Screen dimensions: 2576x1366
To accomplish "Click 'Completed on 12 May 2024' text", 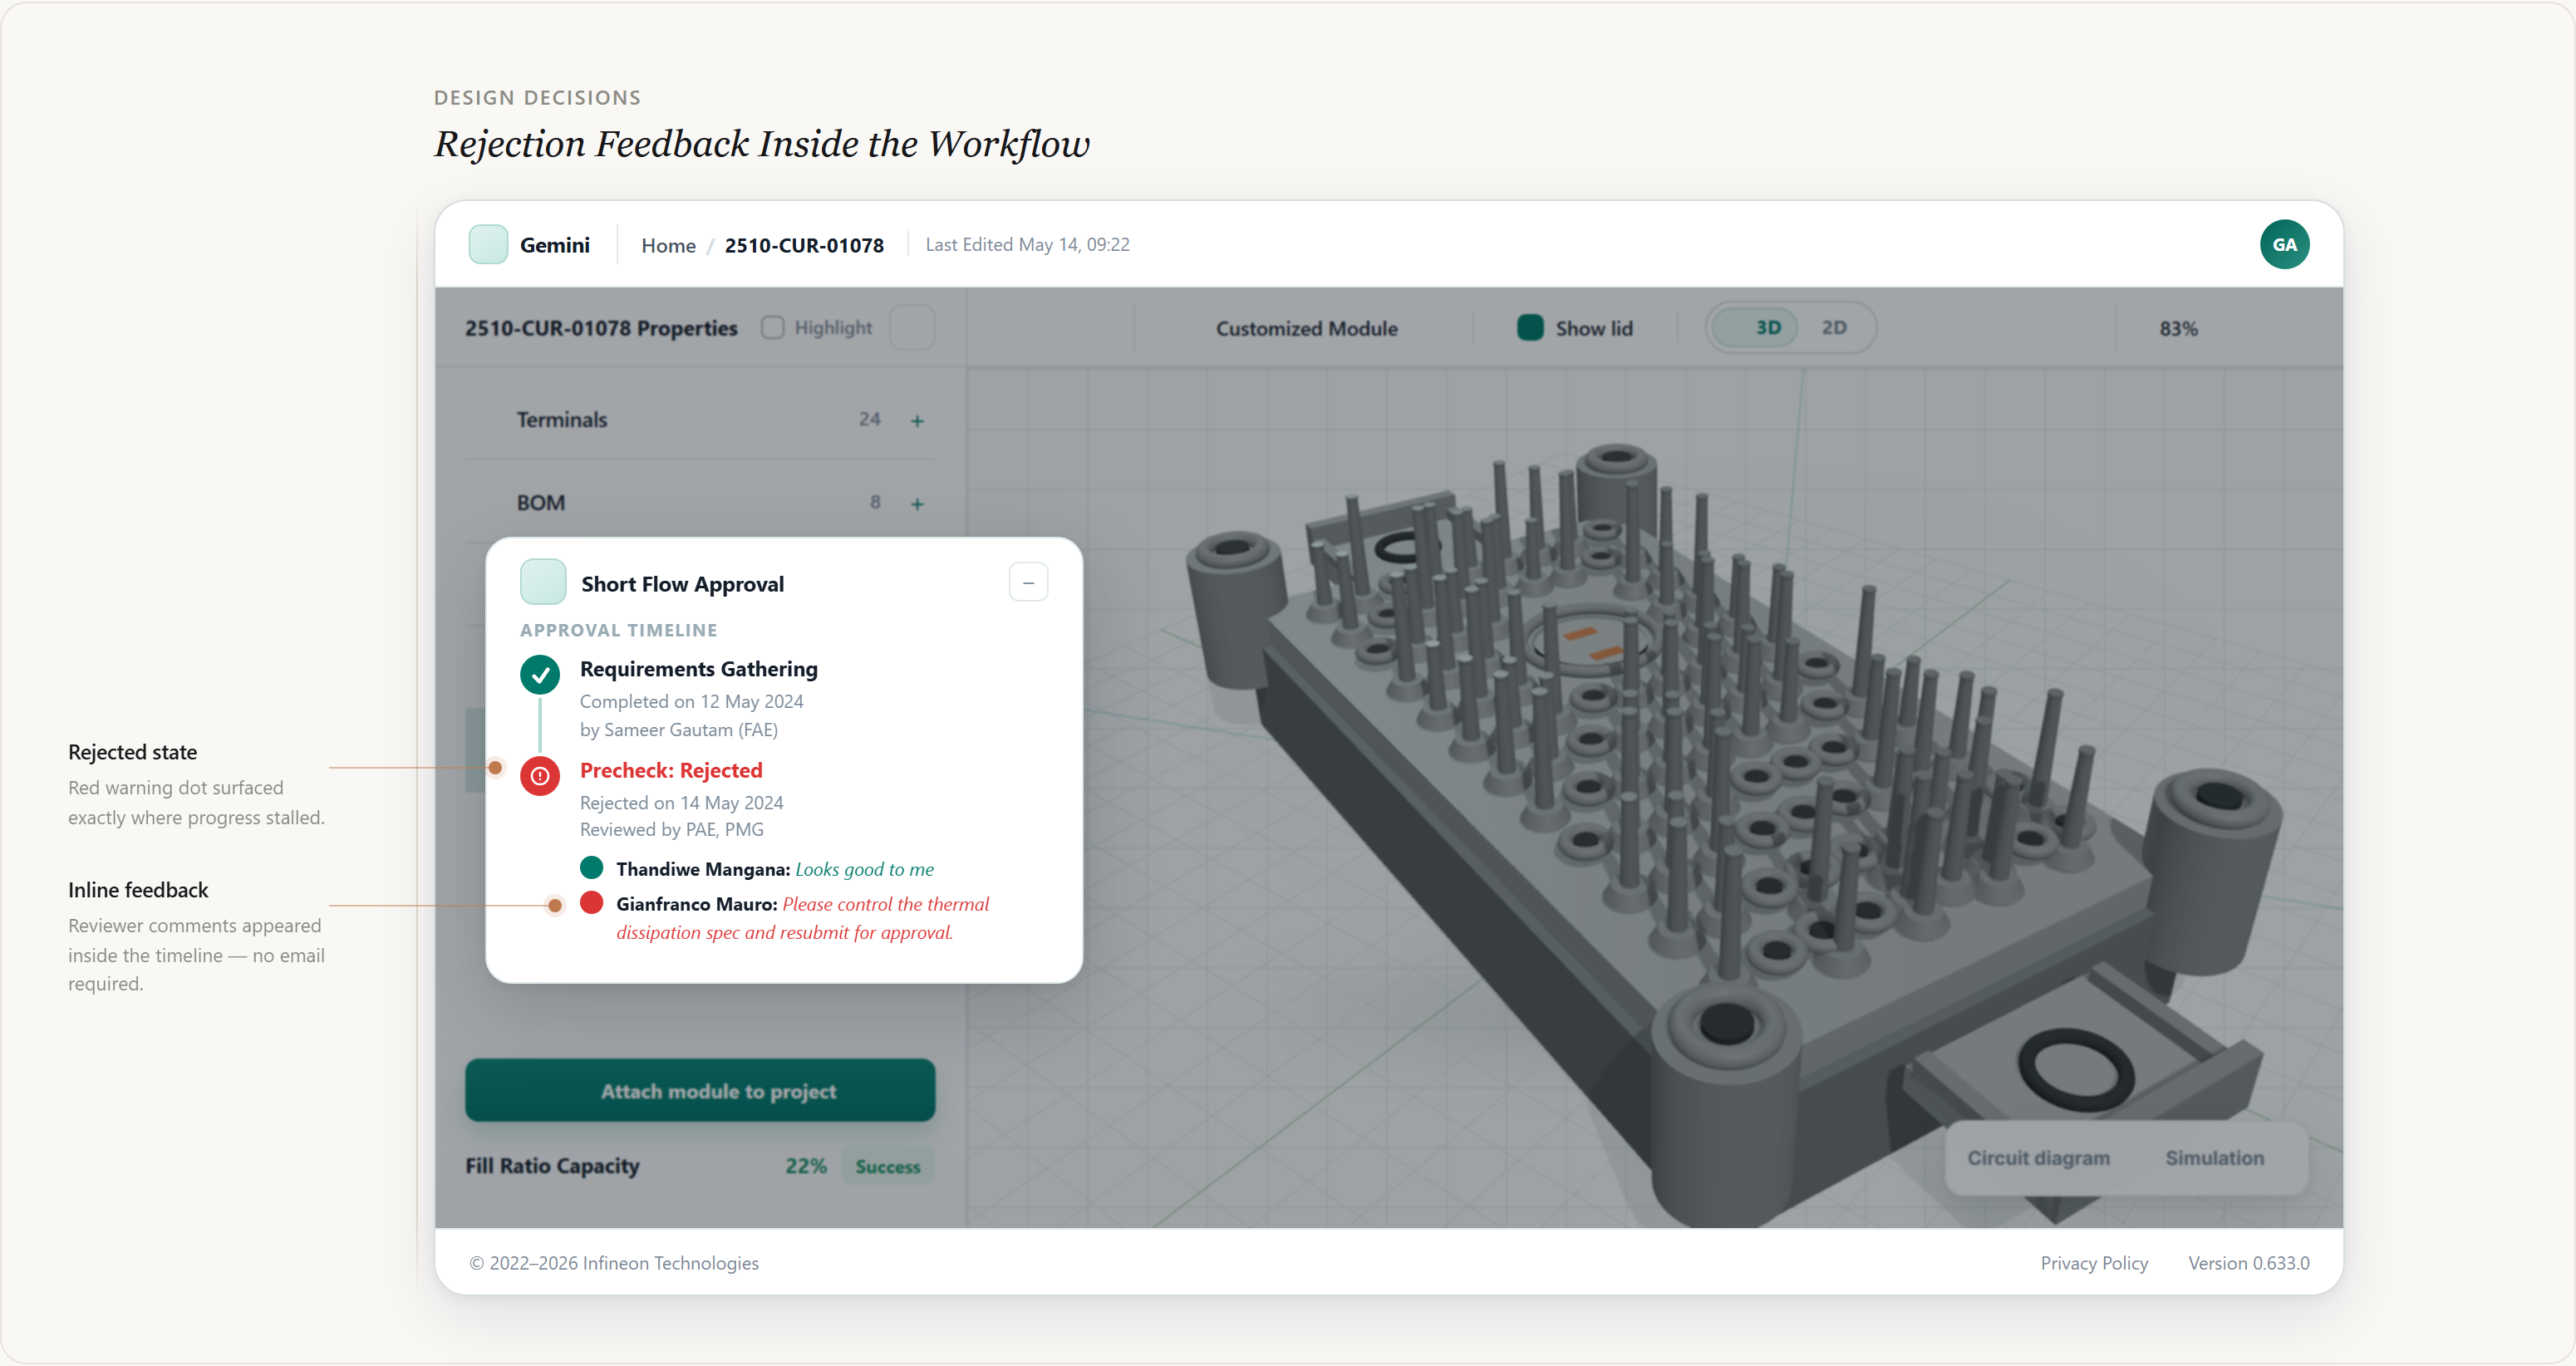I will [691, 702].
